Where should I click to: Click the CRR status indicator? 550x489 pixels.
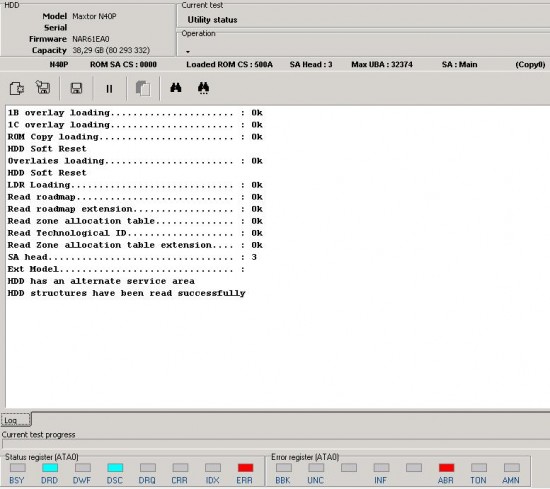[x=180, y=468]
